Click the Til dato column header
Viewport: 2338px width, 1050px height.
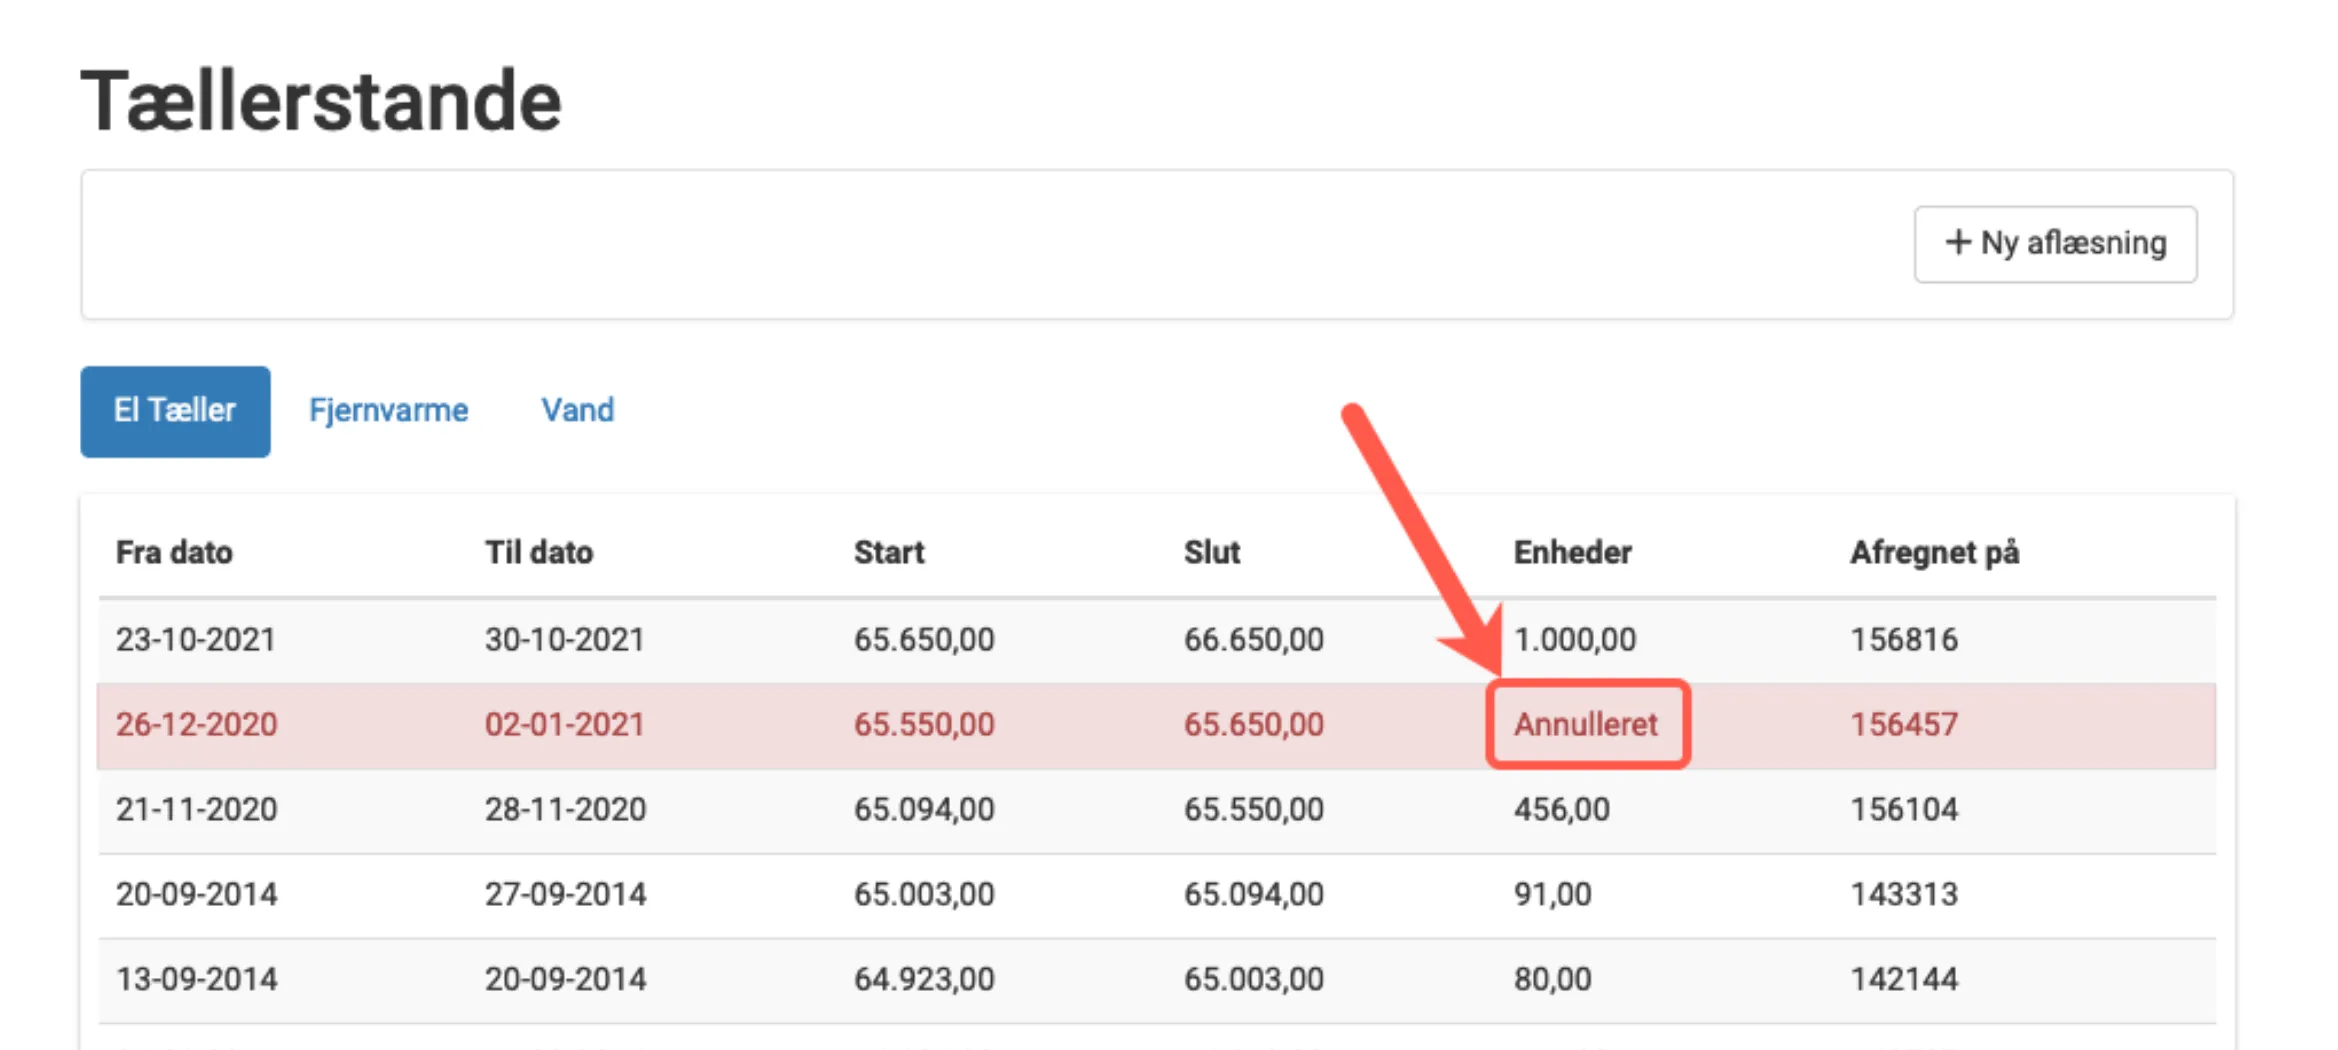[x=539, y=552]
